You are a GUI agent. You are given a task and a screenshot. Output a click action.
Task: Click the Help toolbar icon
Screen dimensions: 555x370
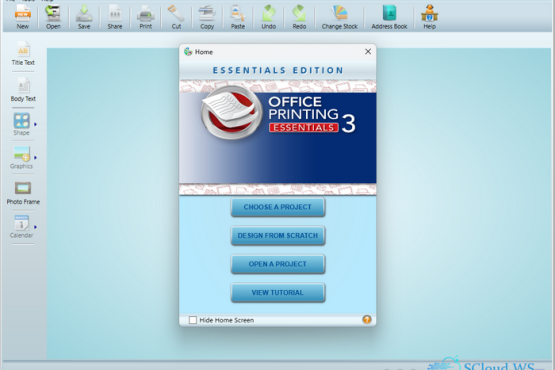[429, 16]
